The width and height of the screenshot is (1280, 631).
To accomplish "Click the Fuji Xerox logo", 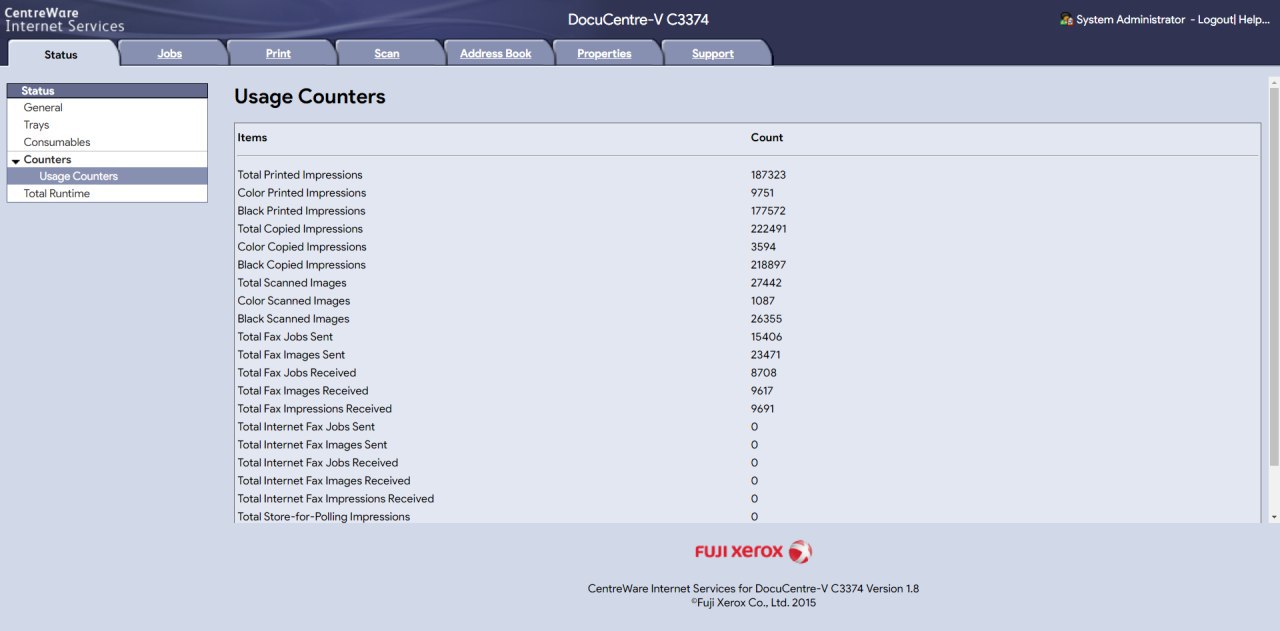I will click(753, 552).
